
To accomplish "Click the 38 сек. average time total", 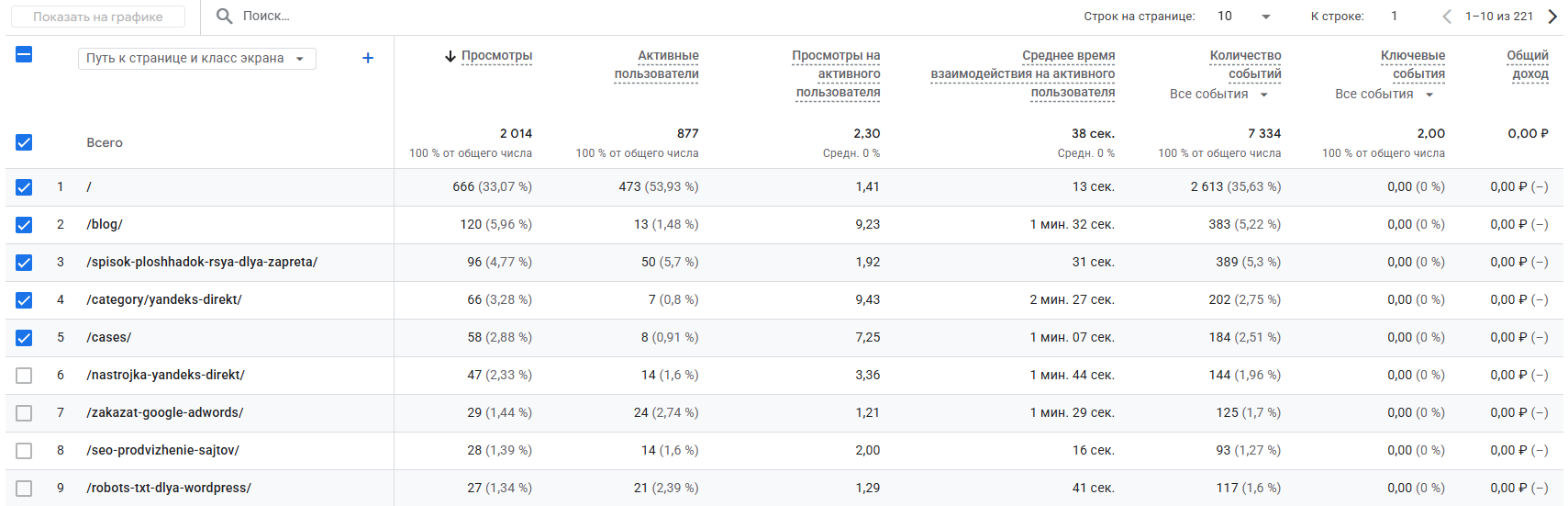I will (1093, 133).
